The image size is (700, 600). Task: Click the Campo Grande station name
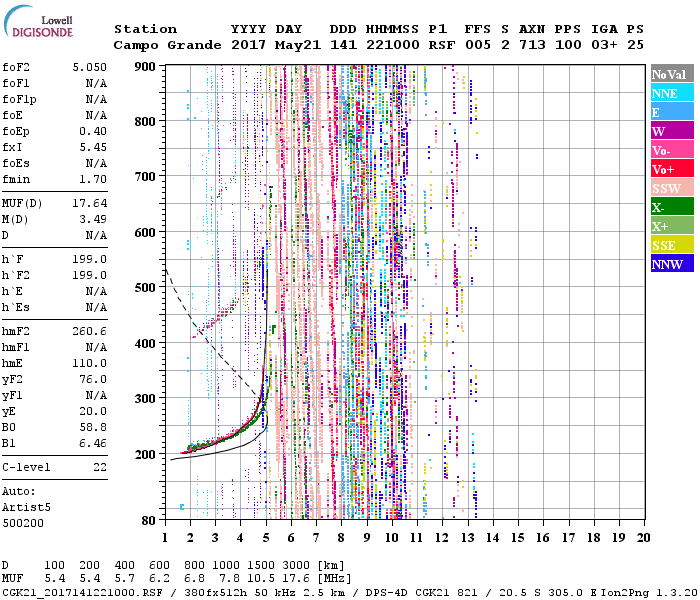[x=160, y=45]
